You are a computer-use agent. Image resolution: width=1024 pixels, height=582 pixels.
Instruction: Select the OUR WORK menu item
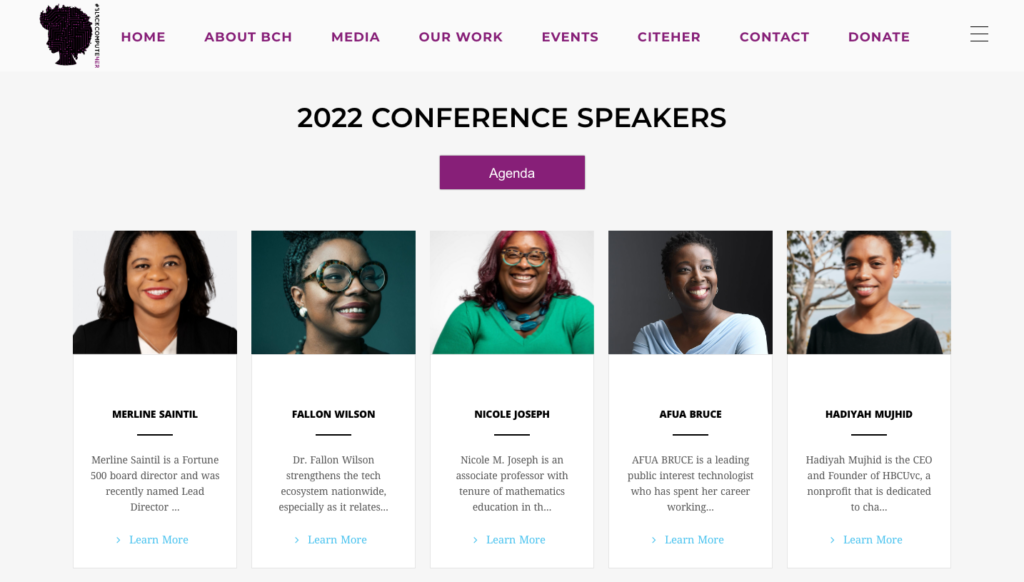[x=460, y=37]
